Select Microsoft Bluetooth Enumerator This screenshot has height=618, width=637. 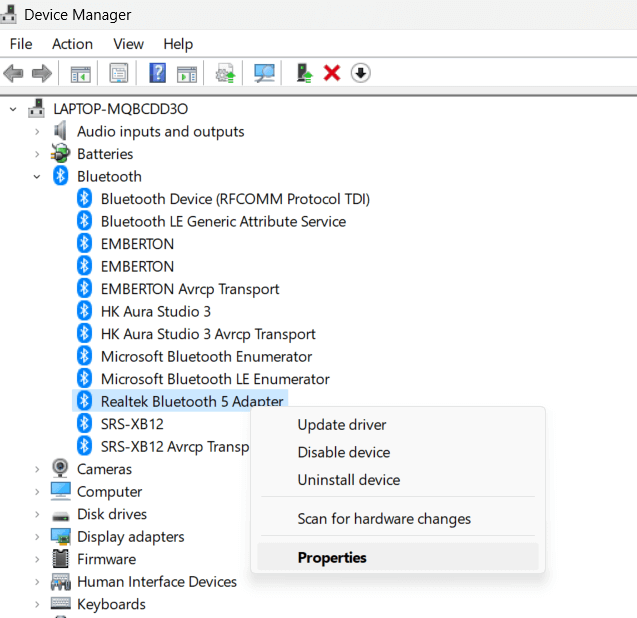(206, 356)
